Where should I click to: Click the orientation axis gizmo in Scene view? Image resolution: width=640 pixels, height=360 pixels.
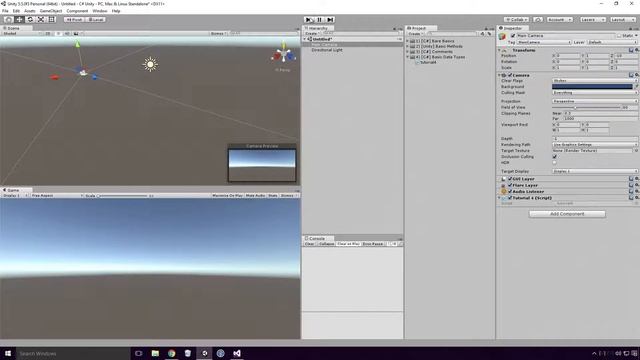(x=283, y=54)
